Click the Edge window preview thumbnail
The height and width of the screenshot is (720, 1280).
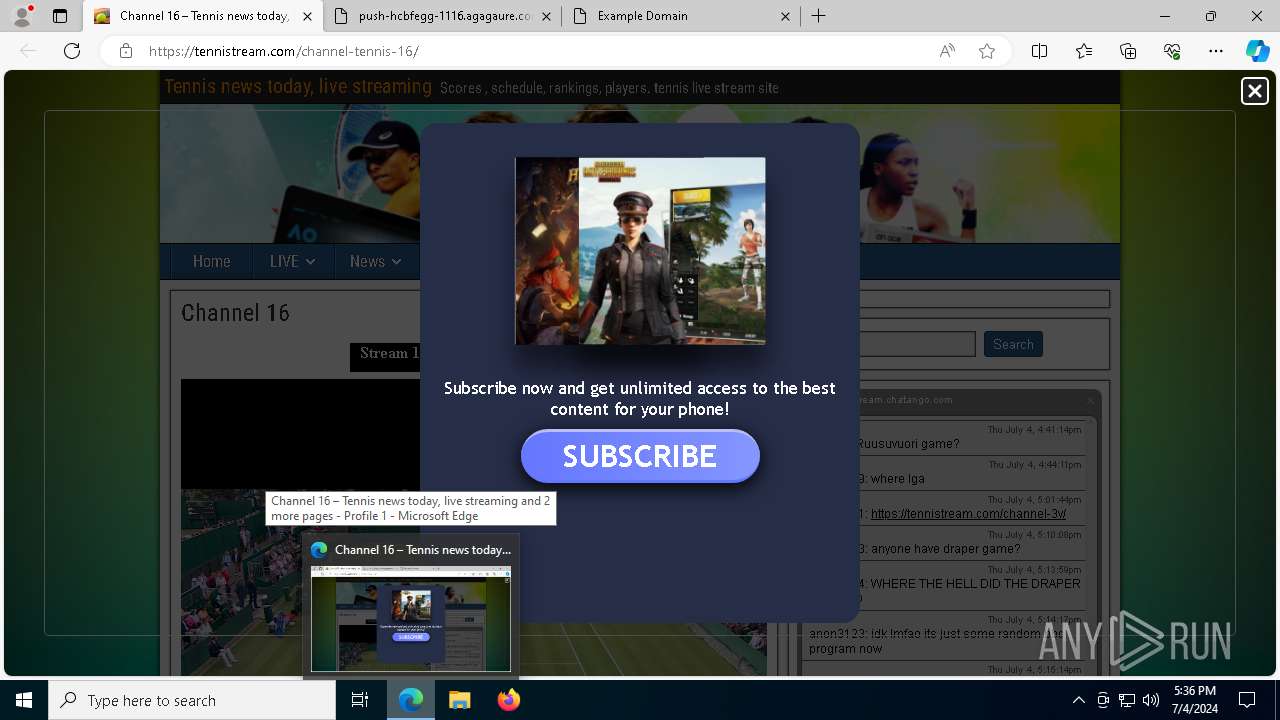[x=411, y=619]
